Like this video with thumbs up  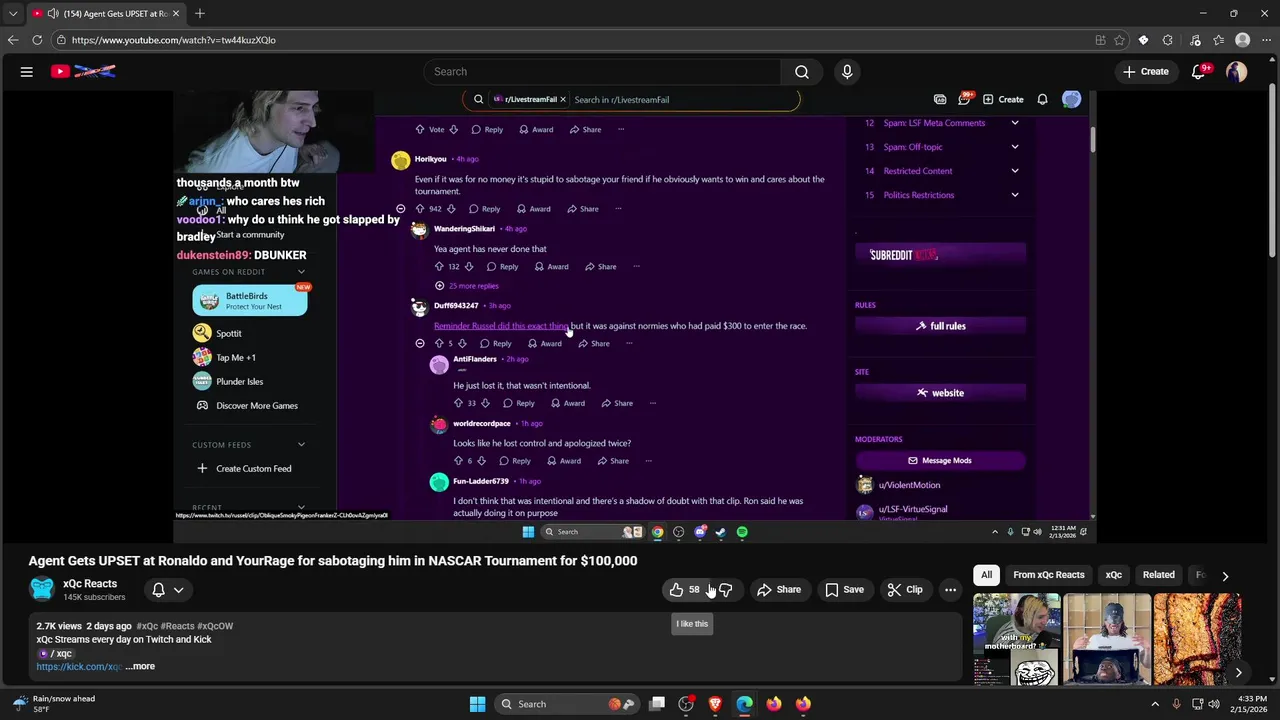(685, 590)
